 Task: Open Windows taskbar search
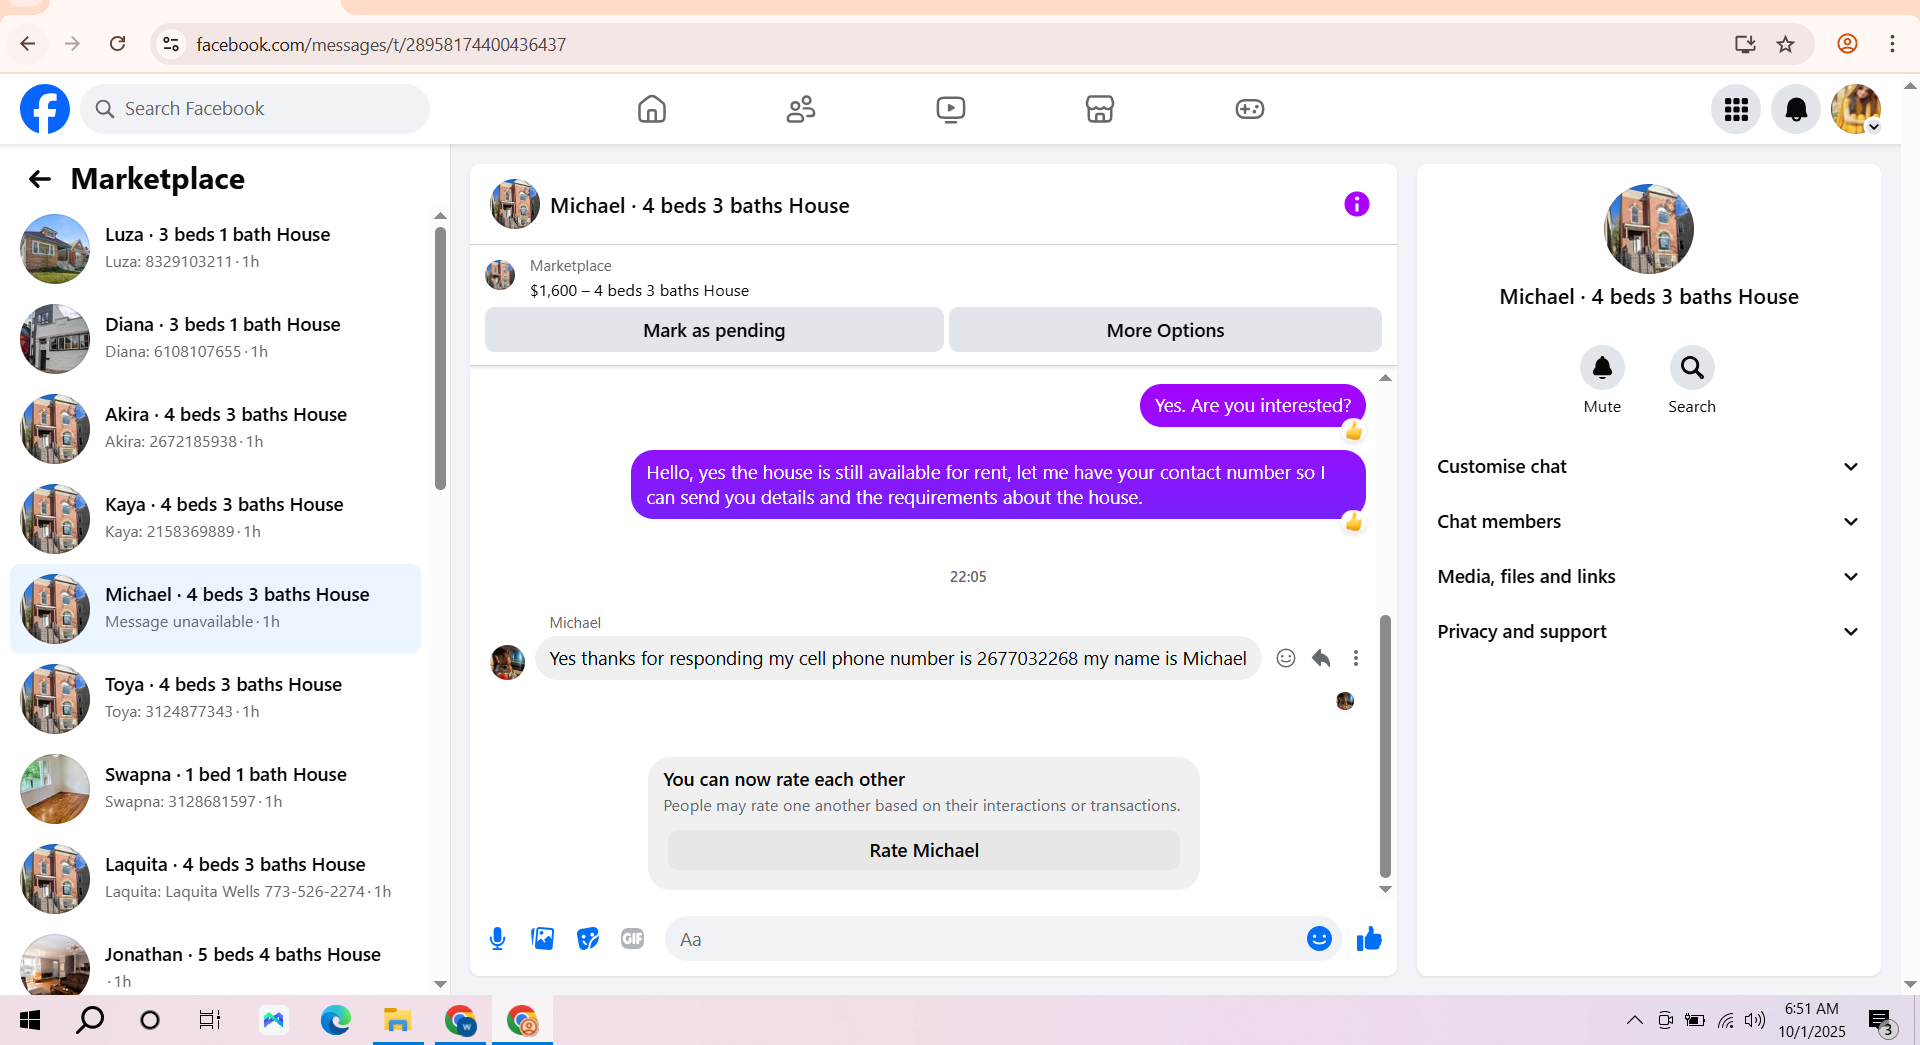90,1020
